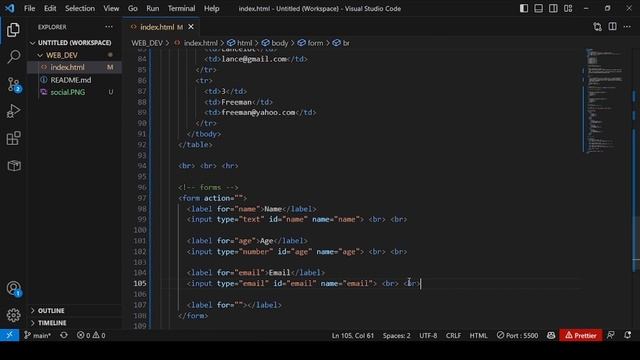The height and width of the screenshot is (360, 640).
Task: Open the Edit menu
Action: pyautogui.click(x=50, y=8)
